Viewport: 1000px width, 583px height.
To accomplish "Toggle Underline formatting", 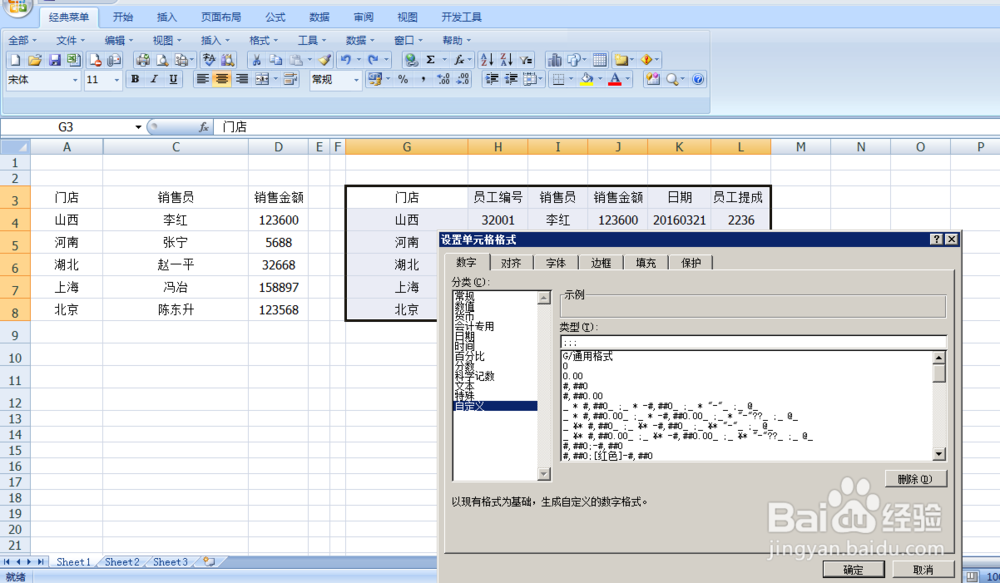I will 173,79.
